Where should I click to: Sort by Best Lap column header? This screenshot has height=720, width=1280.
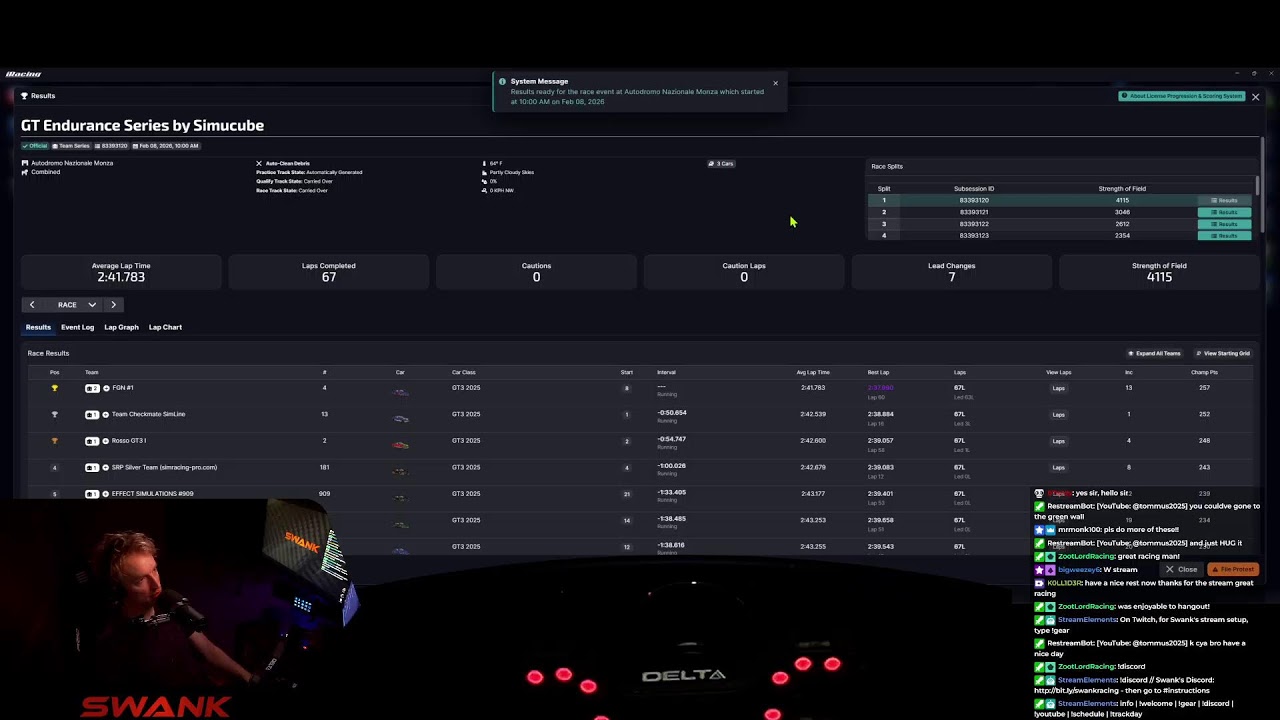(x=878, y=373)
